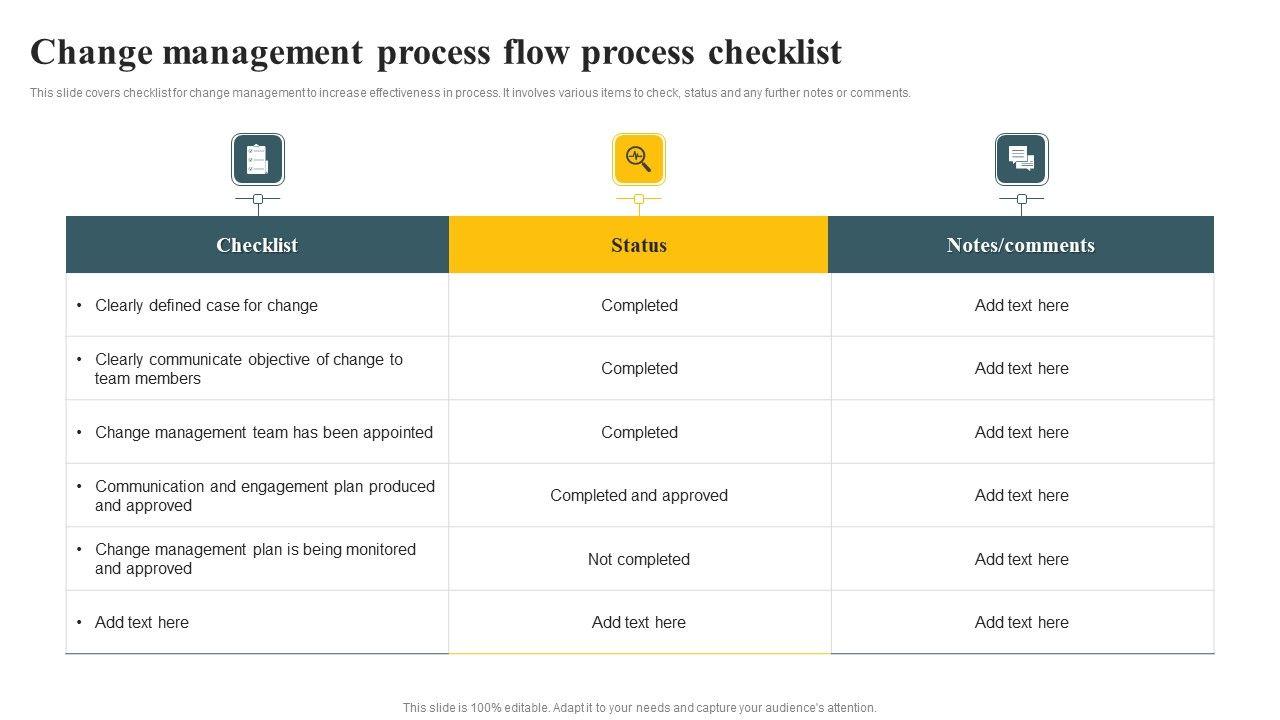This screenshot has height=720, width=1280.
Task: Click Notes placeholder beside 'Not completed'
Action: (1021, 559)
